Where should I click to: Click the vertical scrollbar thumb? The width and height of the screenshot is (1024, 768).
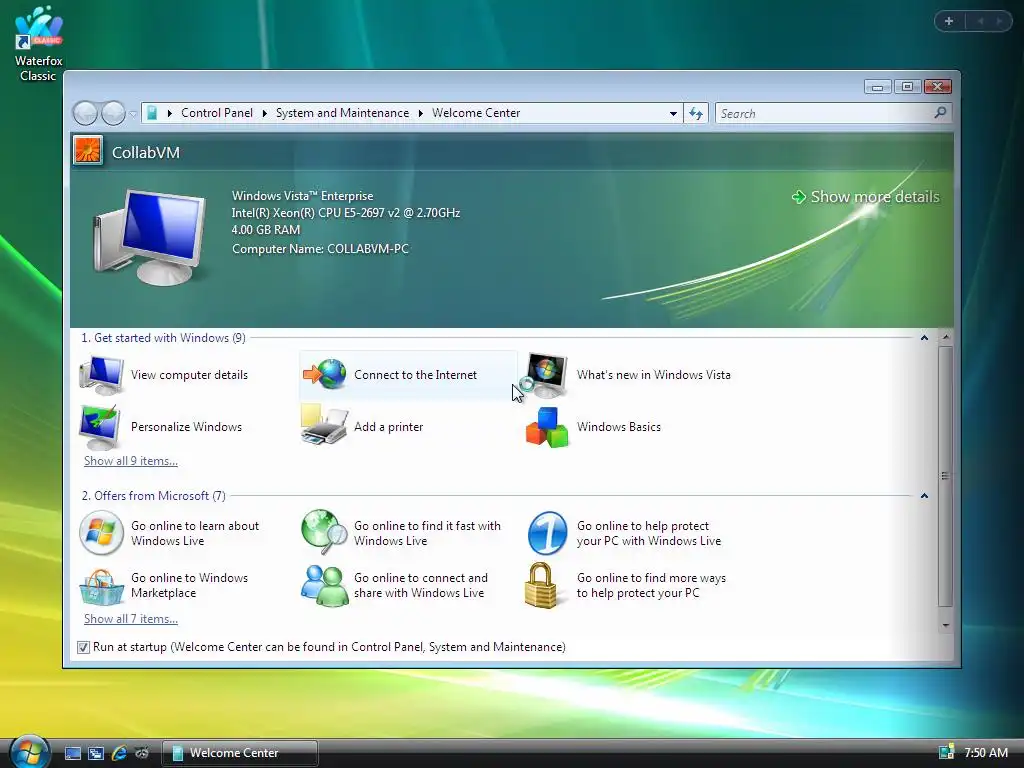click(x=946, y=476)
